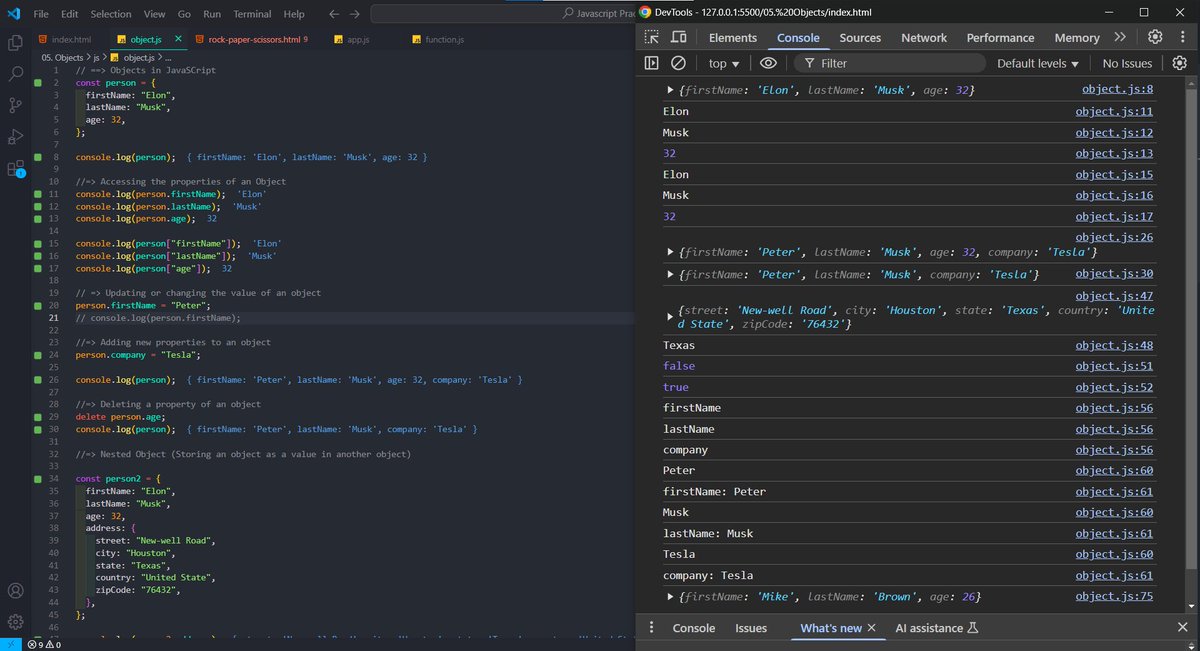Screen dimensions: 1200x651
Task: Activate the DevTools inspect element picker
Action: pos(652,37)
